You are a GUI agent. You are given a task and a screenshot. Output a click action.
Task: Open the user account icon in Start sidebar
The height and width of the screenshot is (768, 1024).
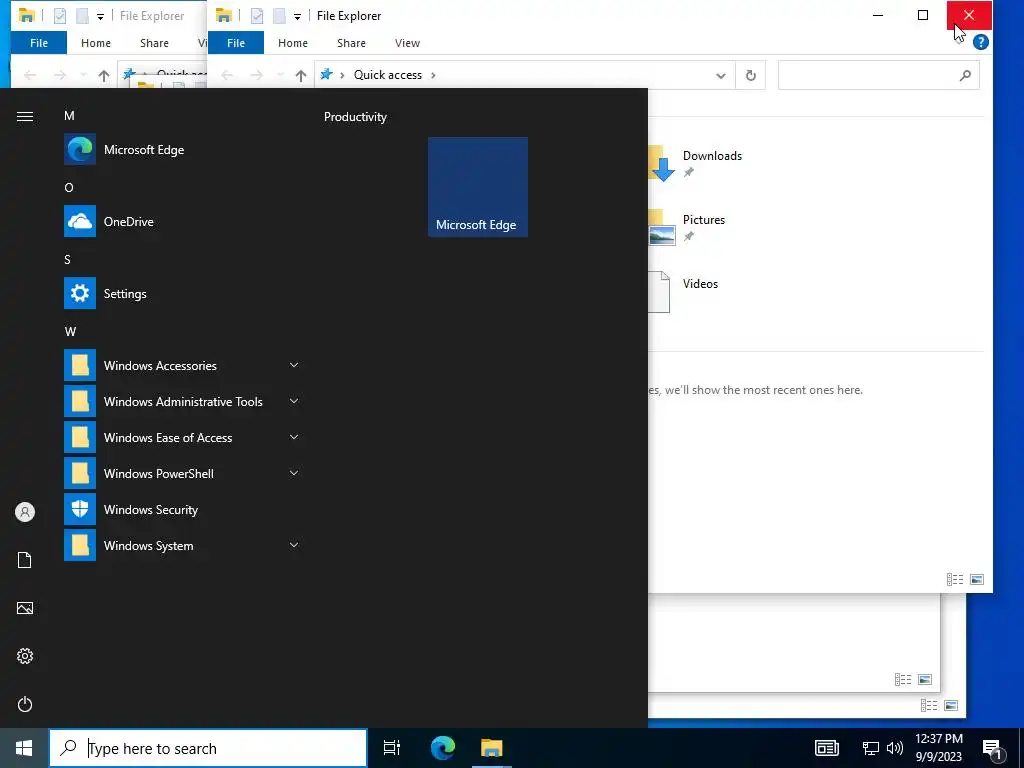[25, 512]
